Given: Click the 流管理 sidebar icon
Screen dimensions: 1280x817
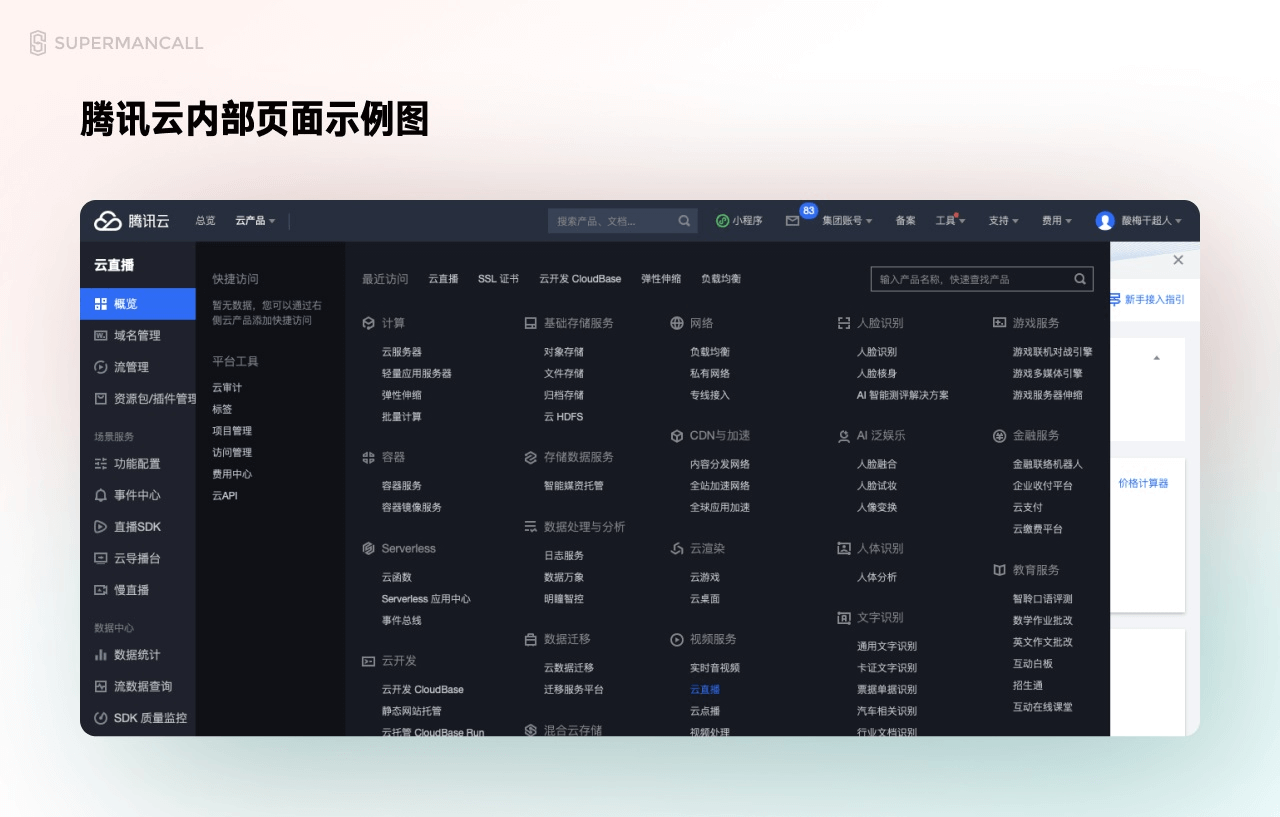Looking at the screenshot, I should [x=100, y=367].
